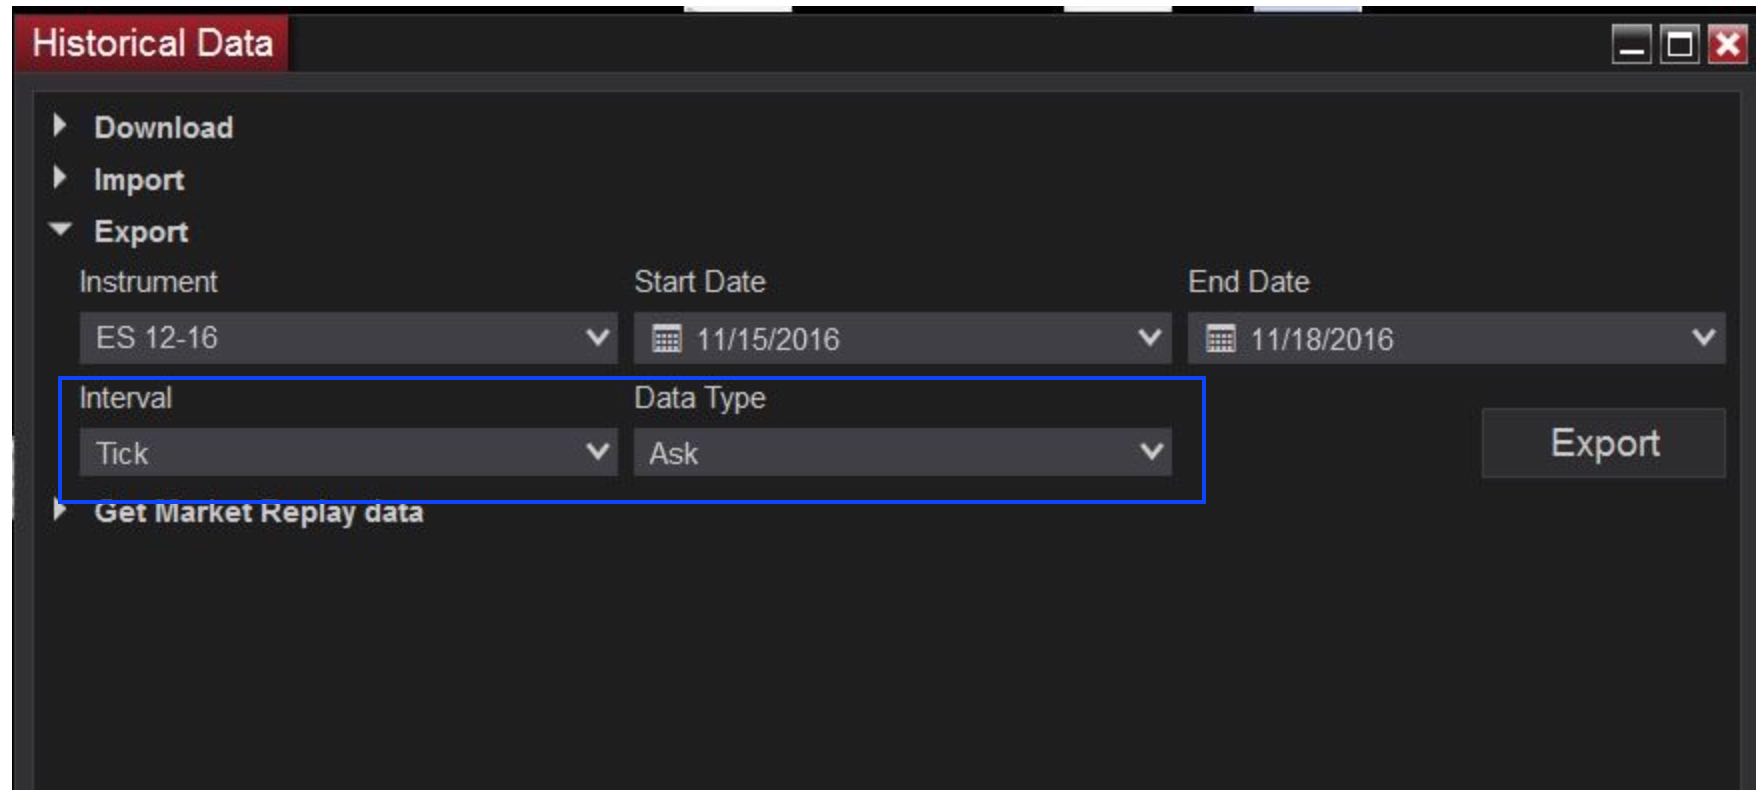Open the Start Date dropdown arrow

point(1150,338)
